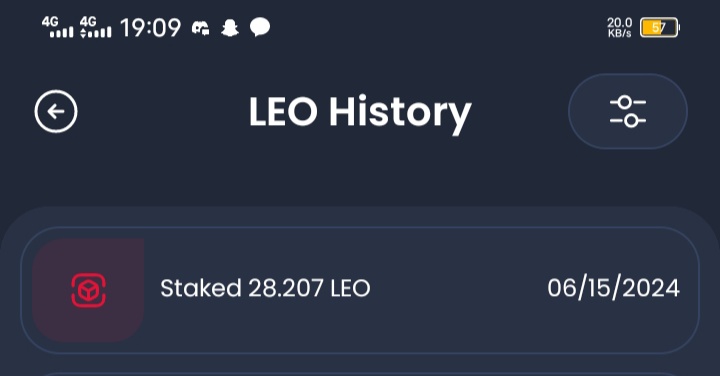Tap the 19:09 clock in status bar
The image size is (720, 376).
pyautogui.click(x=151, y=28)
